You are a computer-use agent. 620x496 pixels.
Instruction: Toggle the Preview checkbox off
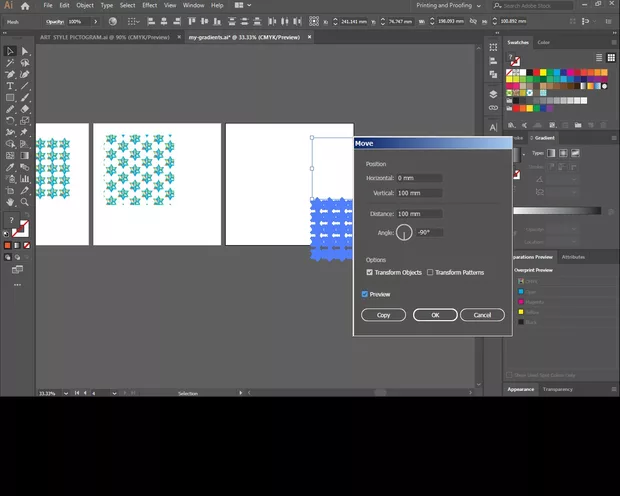click(365, 294)
